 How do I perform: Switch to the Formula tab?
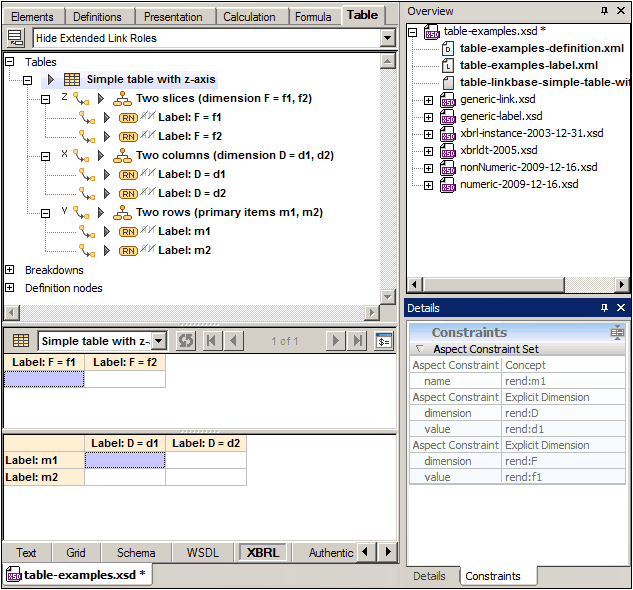[x=313, y=16]
